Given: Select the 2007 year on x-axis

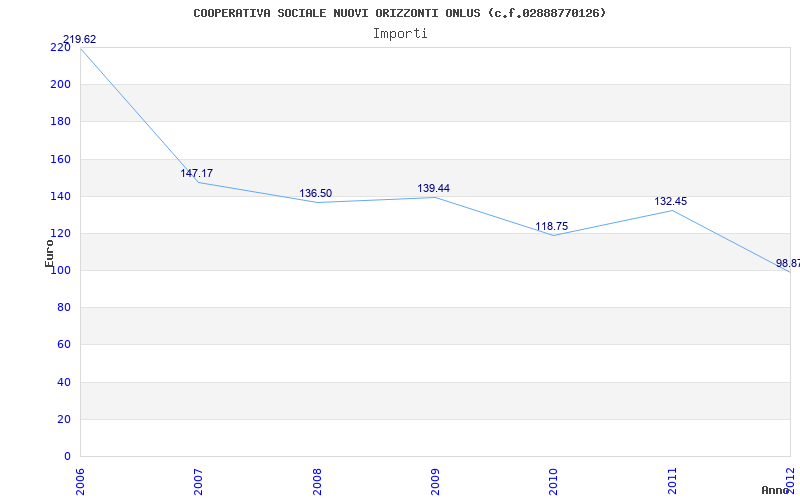Looking at the screenshot, I should pyautogui.click(x=199, y=479).
